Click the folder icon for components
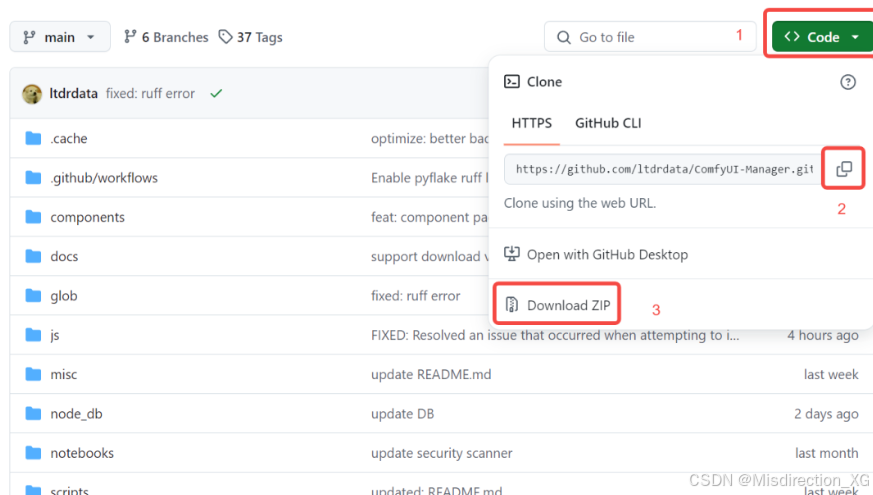This screenshot has height=495, width=873. click(x=33, y=217)
